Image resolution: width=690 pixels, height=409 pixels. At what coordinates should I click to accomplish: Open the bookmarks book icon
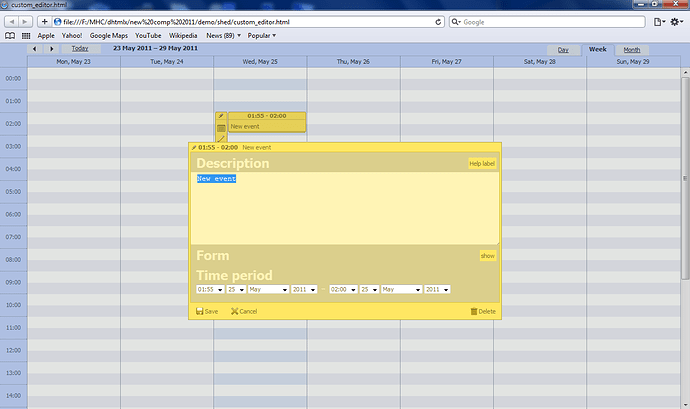tap(10, 36)
